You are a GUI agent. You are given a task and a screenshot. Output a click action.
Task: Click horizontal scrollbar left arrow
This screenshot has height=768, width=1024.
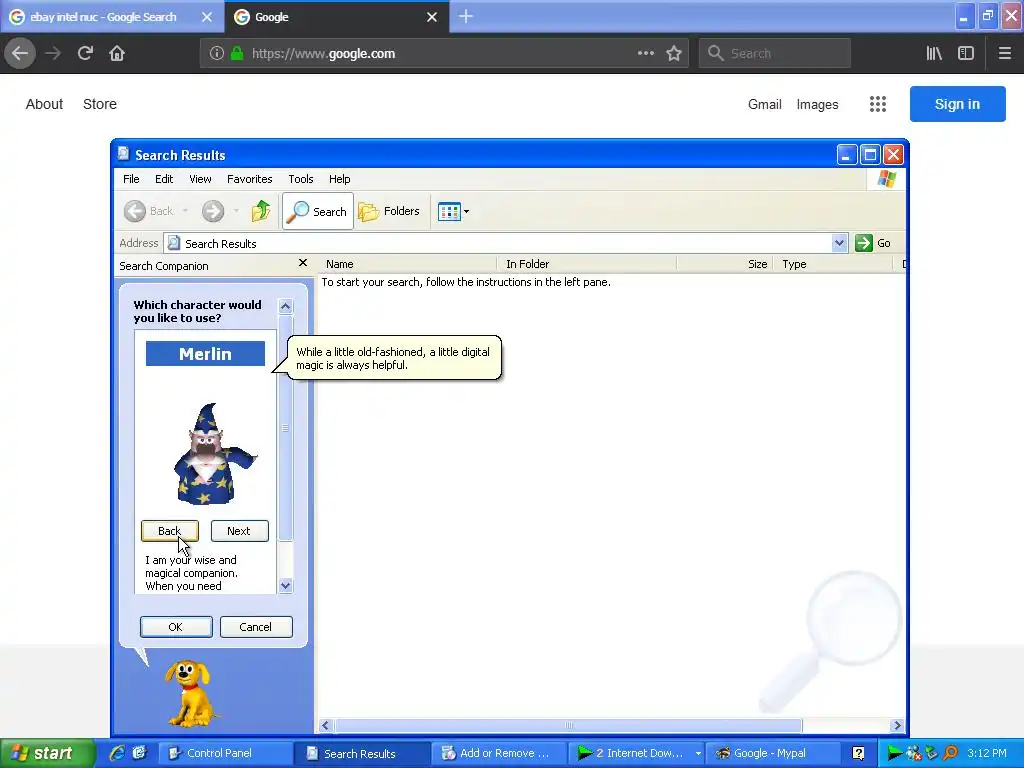coord(325,725)
